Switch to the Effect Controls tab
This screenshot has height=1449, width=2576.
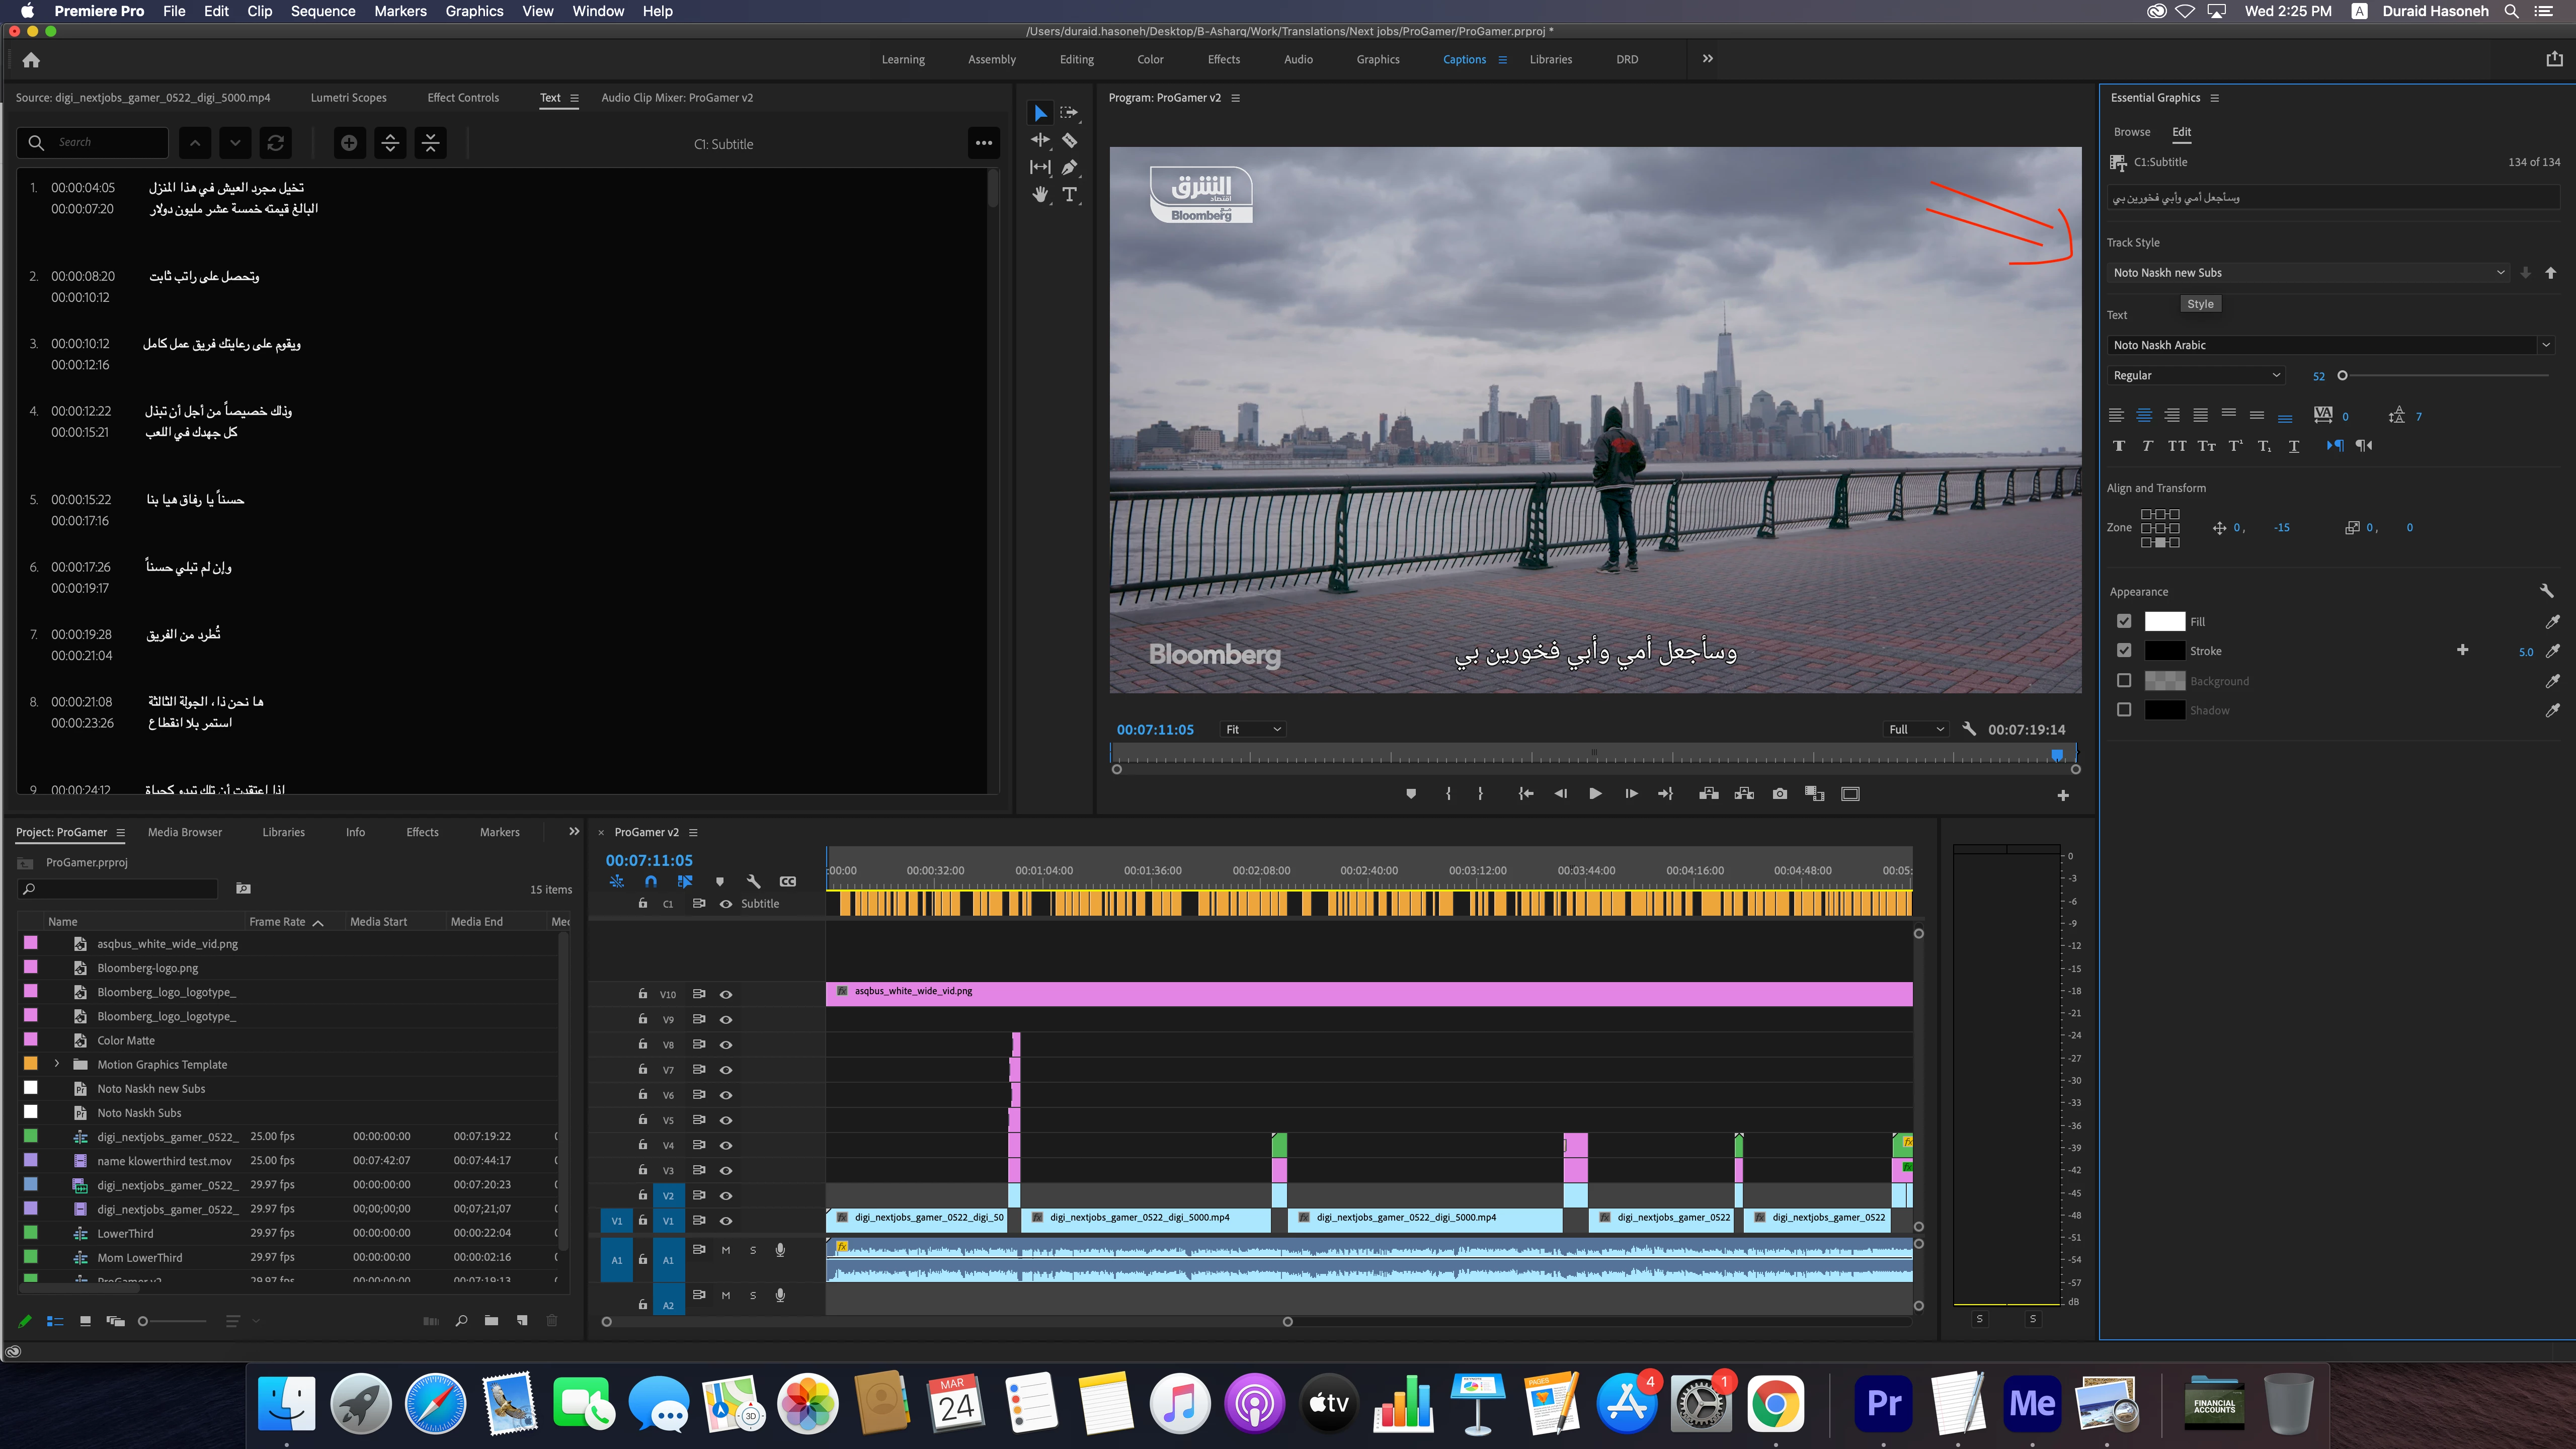coord(462,98)
